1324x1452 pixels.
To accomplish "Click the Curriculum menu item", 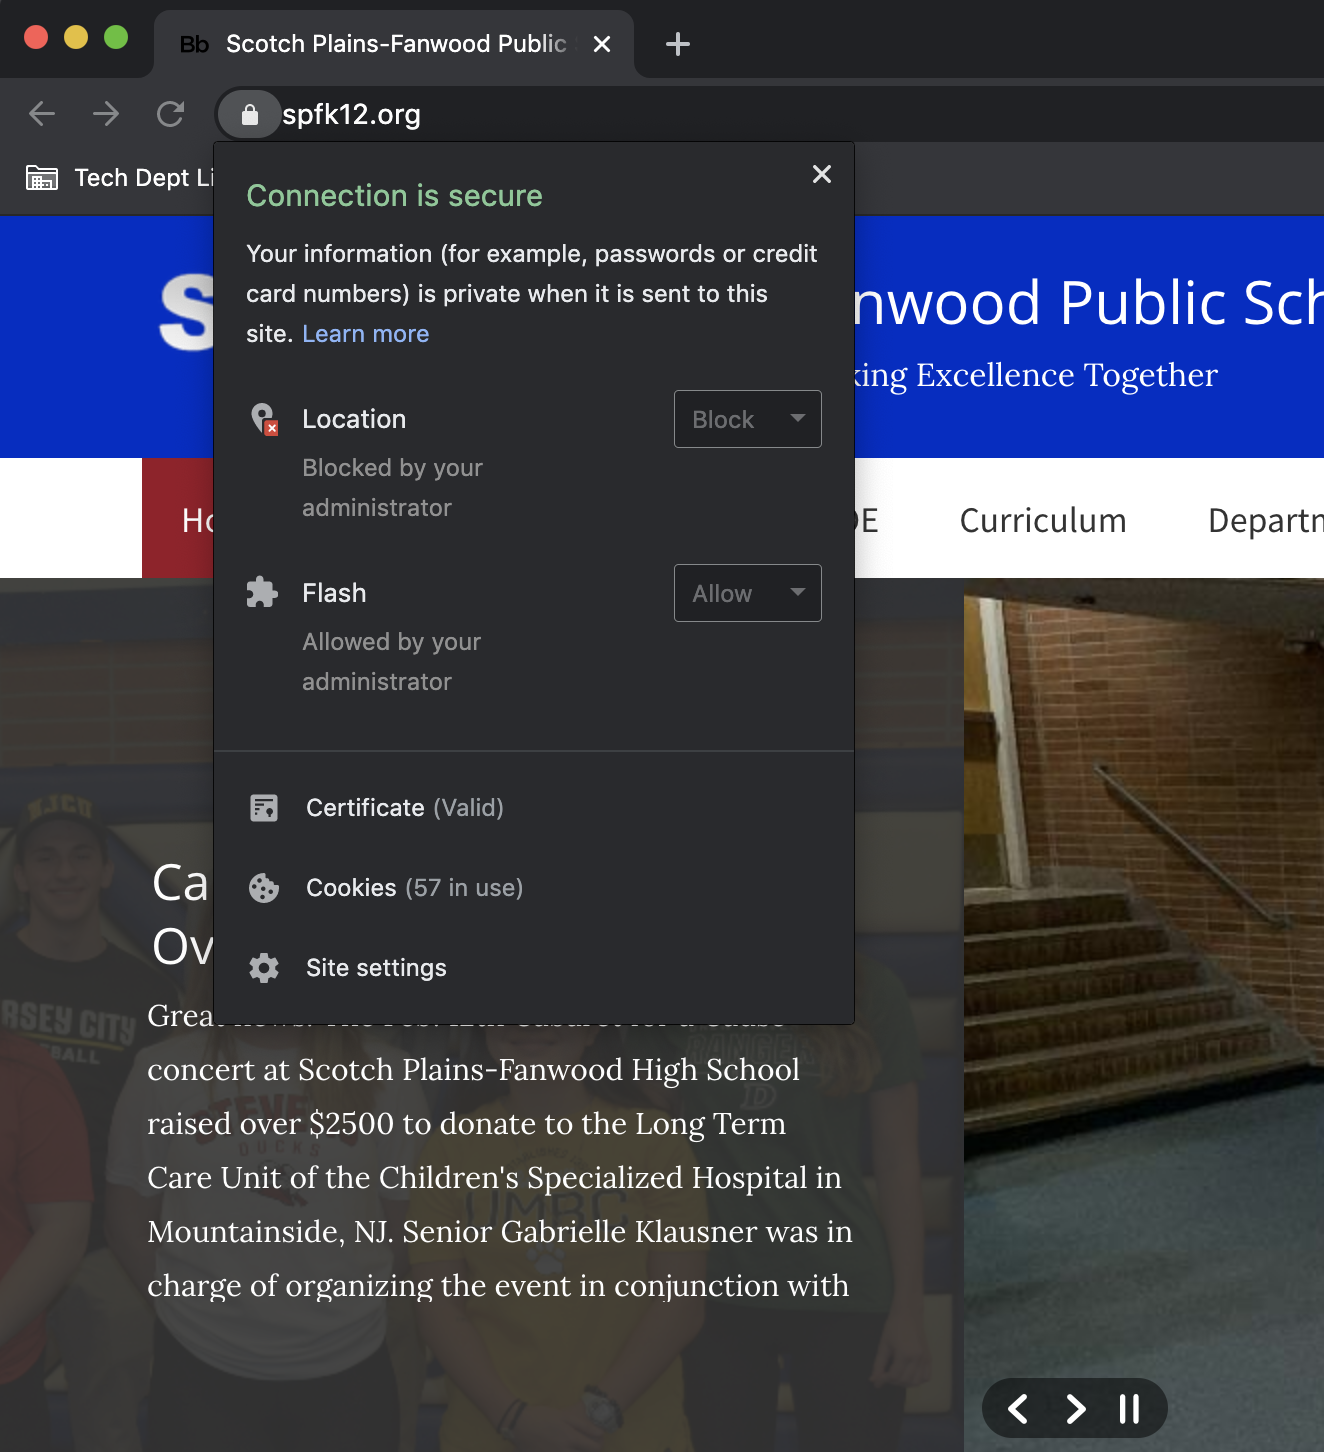I will (x=1043, y=520).
